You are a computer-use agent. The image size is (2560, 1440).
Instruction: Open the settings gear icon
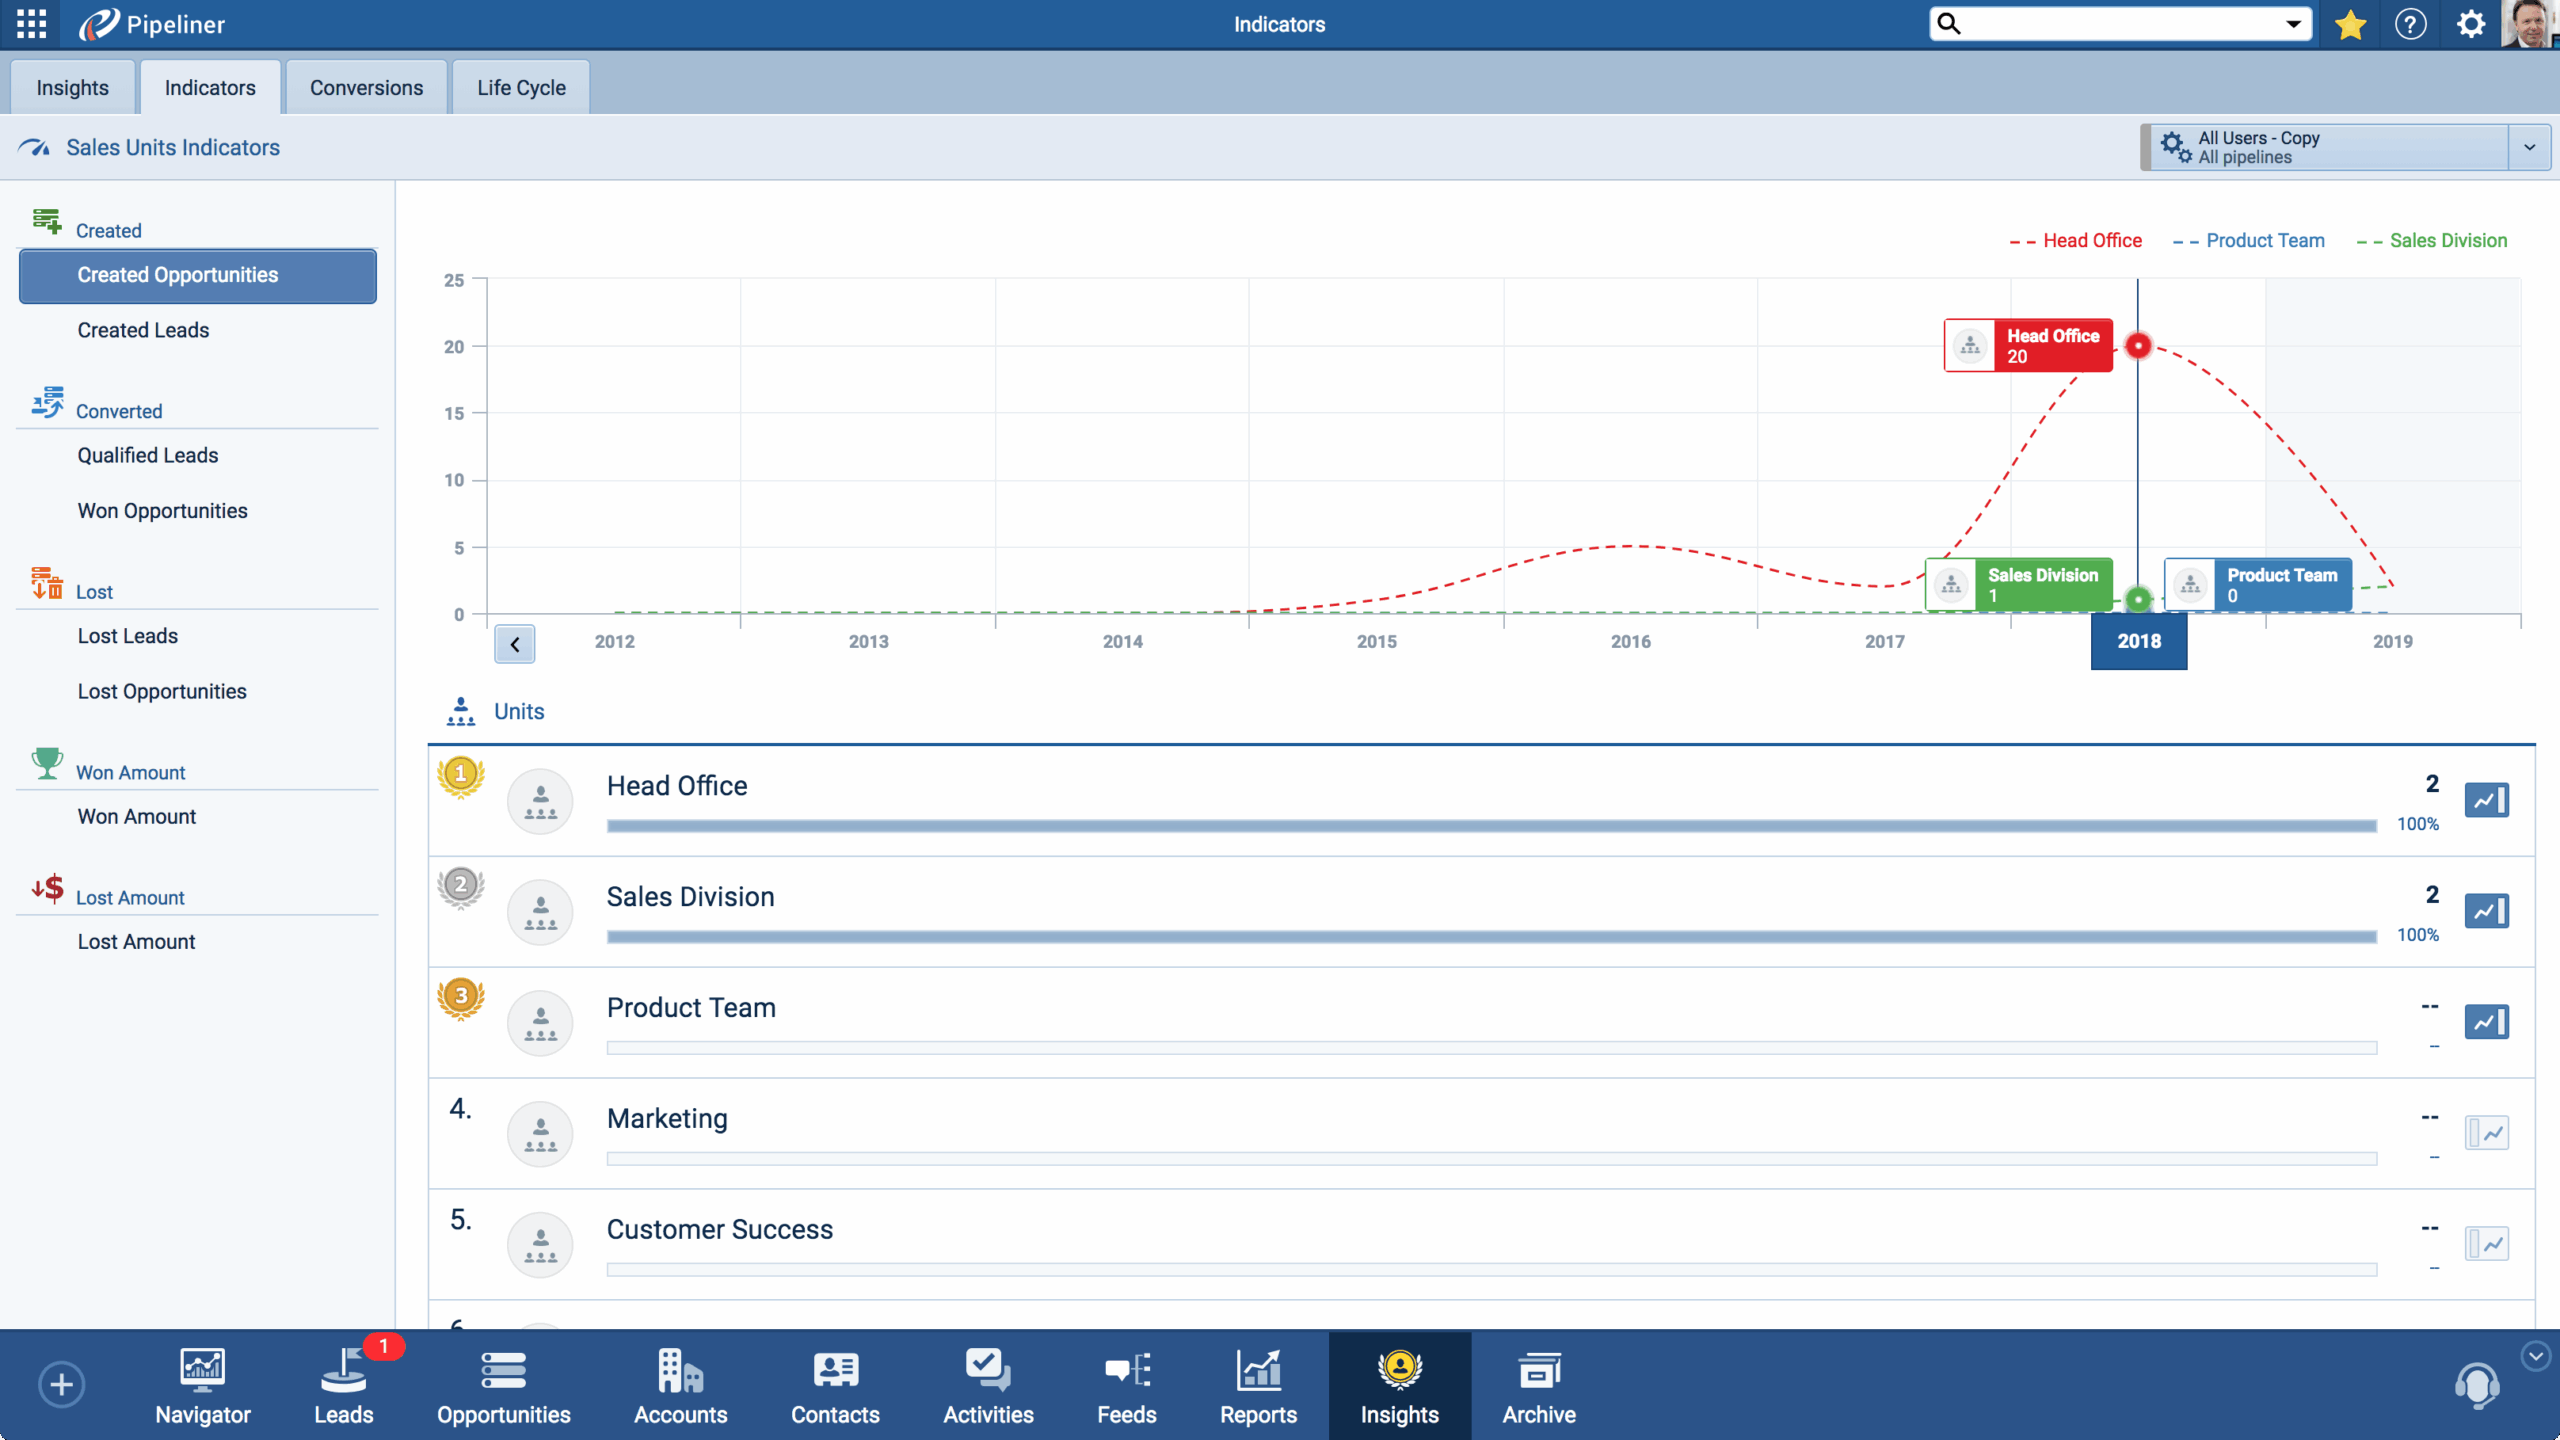coord(2470,24)
